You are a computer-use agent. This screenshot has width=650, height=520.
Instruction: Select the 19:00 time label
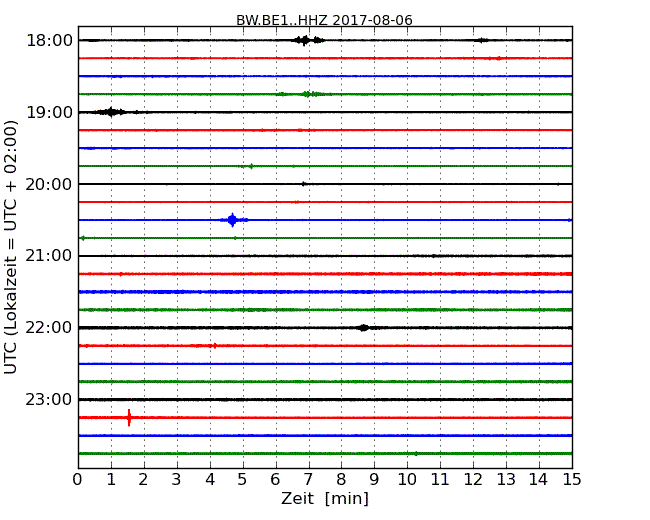(49, 112)
